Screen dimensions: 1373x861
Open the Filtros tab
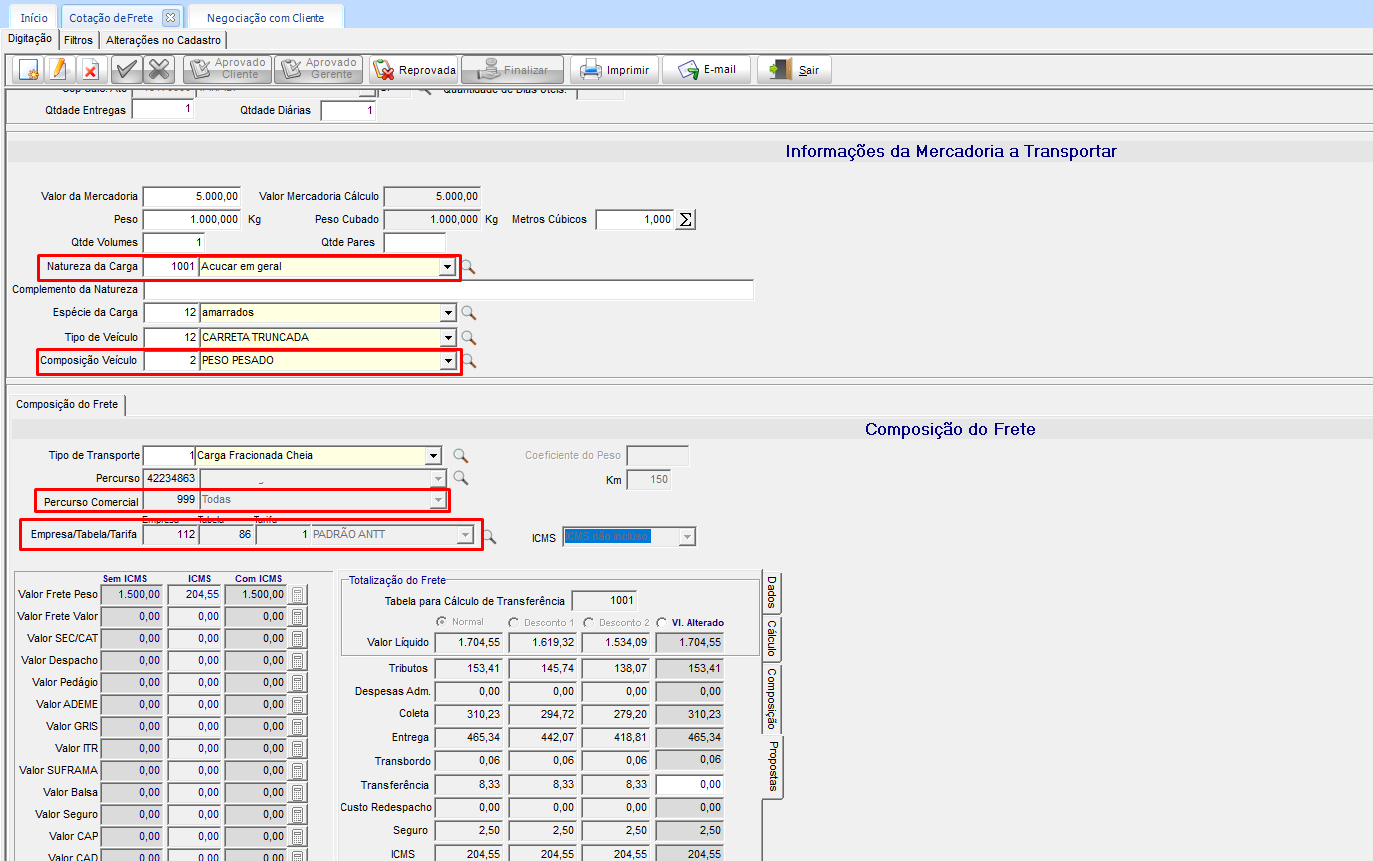pyautogui.click(x=78, y=40)
